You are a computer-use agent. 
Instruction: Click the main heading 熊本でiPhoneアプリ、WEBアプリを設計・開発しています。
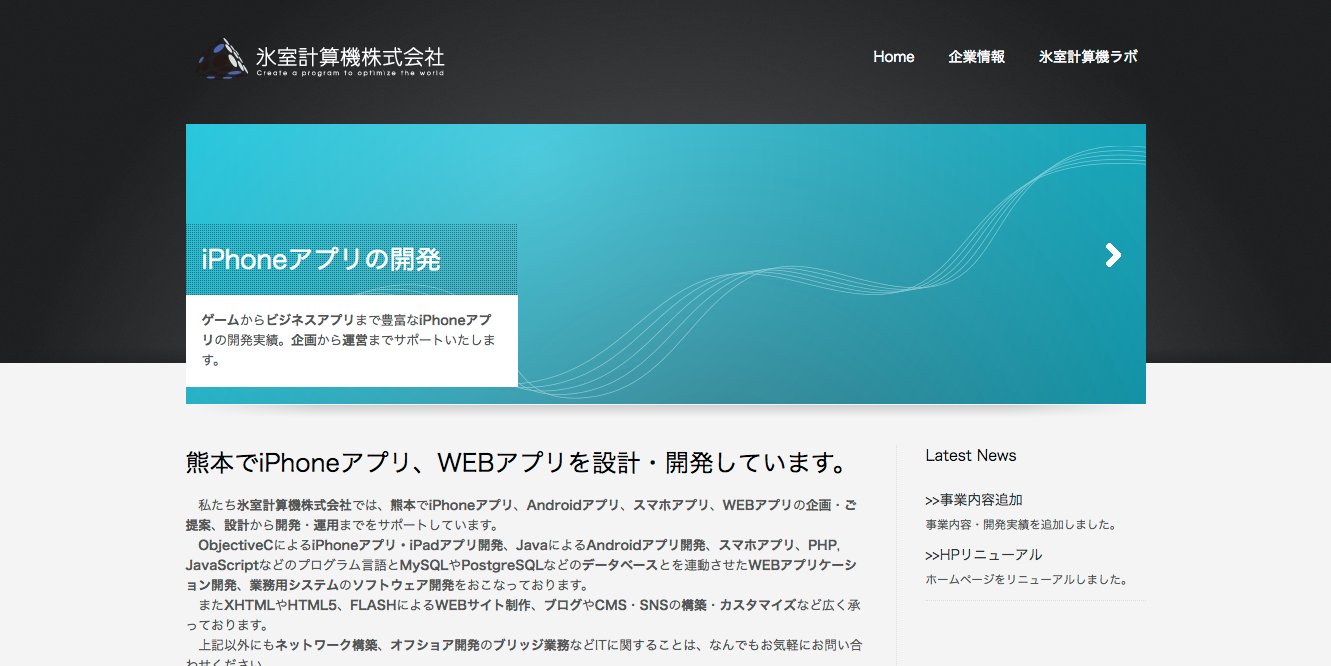click(517, 464)
